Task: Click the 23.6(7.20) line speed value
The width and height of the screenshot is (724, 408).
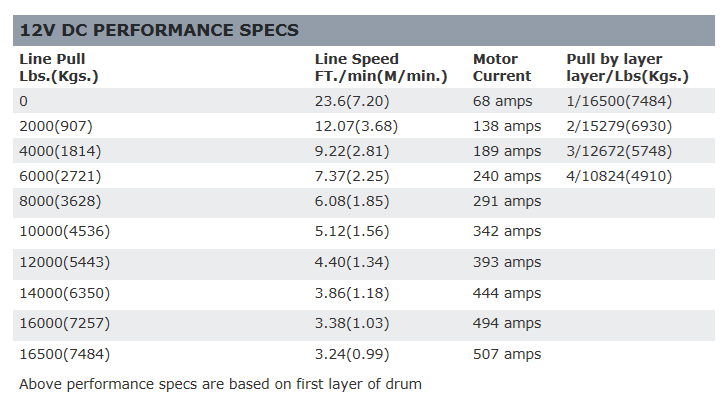Action: tap(352, 101)
